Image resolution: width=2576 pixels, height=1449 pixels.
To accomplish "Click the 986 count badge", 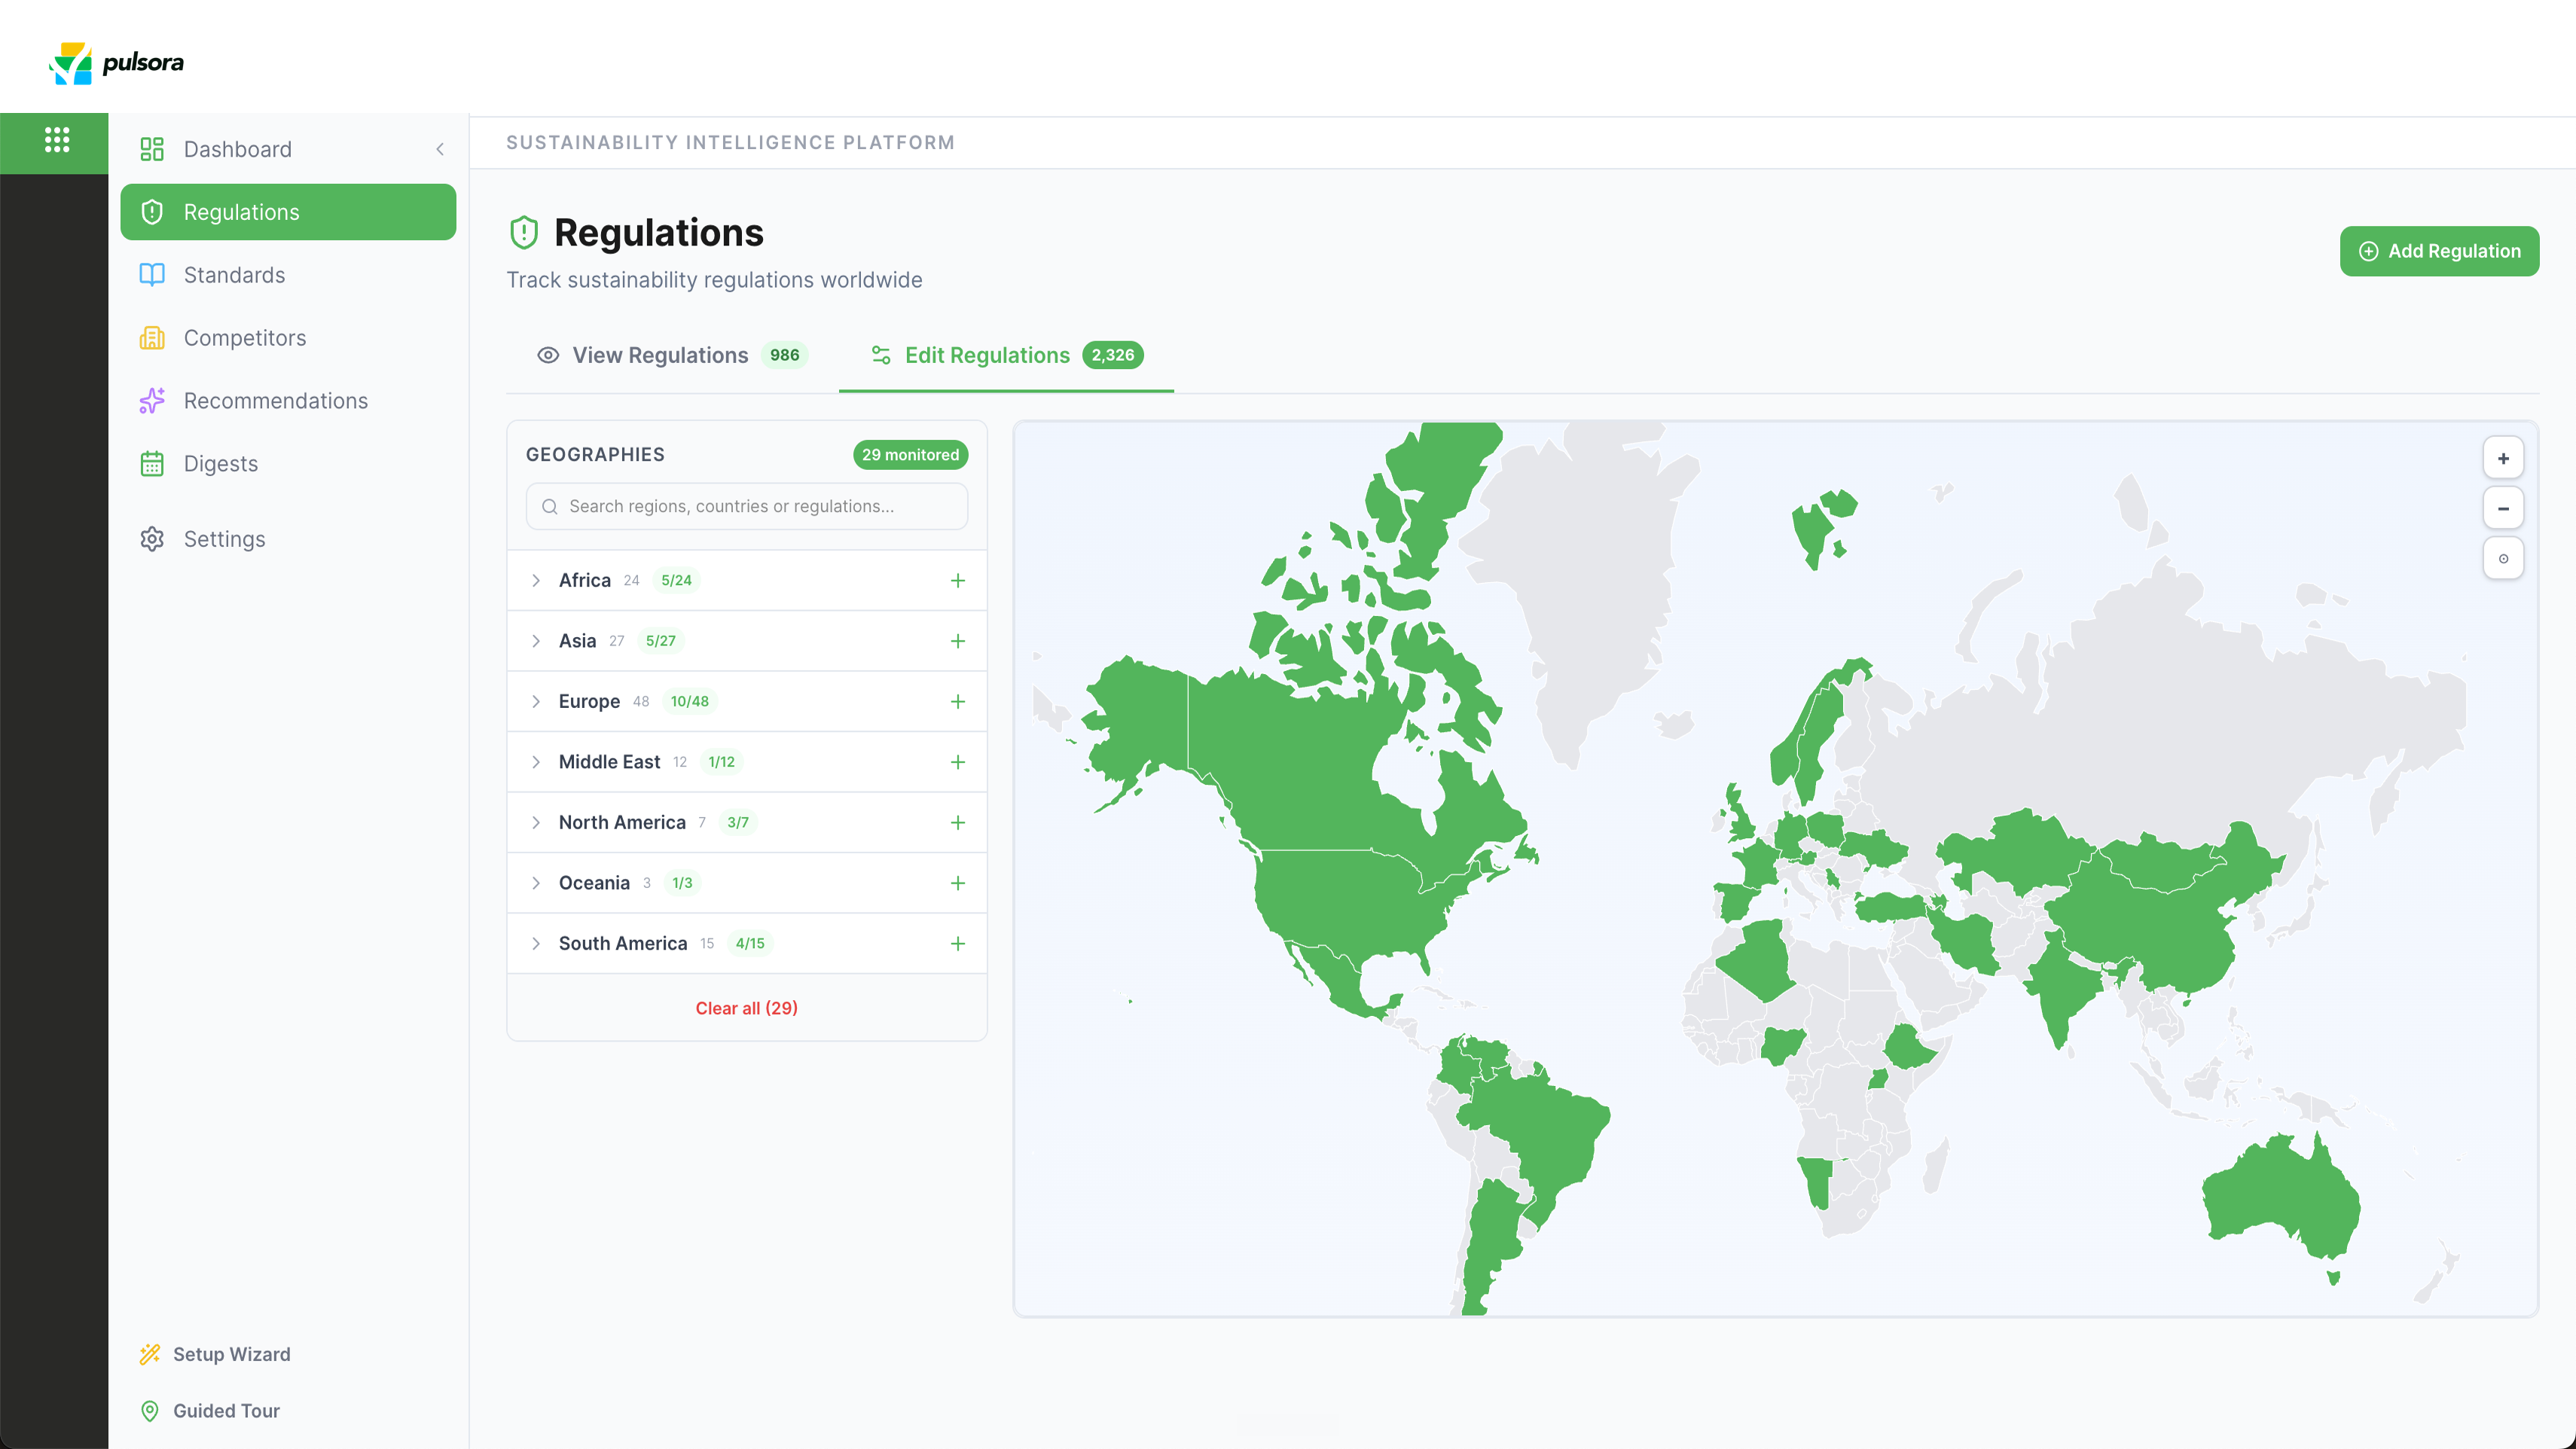I will (784, 355).
